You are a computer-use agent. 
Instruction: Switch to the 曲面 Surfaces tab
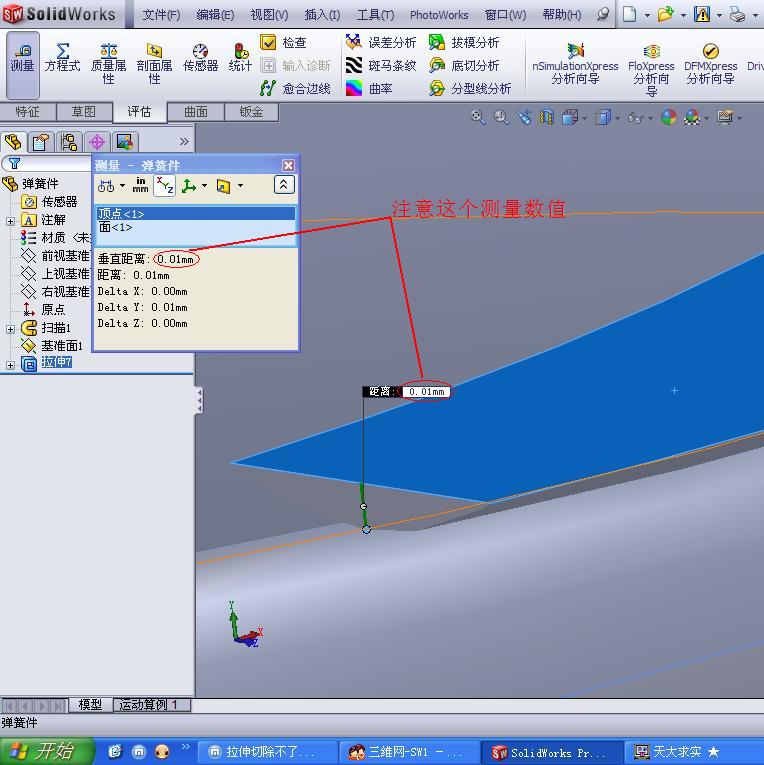[x=196, y=112]
